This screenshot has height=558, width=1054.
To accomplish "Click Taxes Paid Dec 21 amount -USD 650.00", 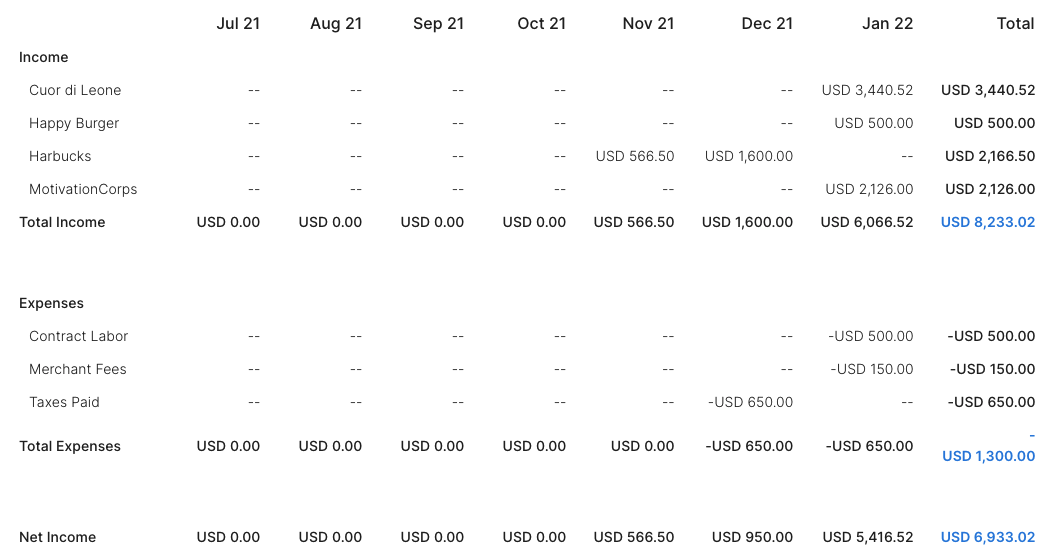I will tap(750, 402).
